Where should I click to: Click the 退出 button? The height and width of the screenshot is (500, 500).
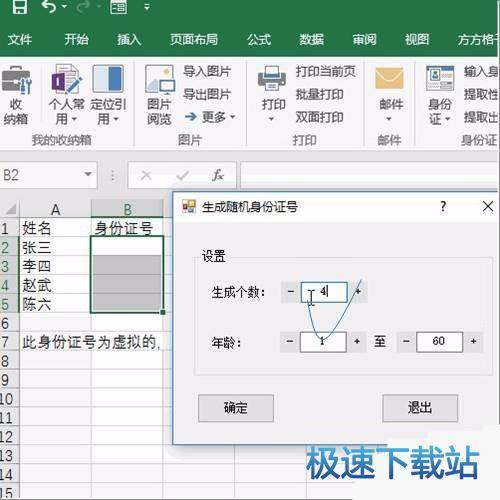coord(420,408)
